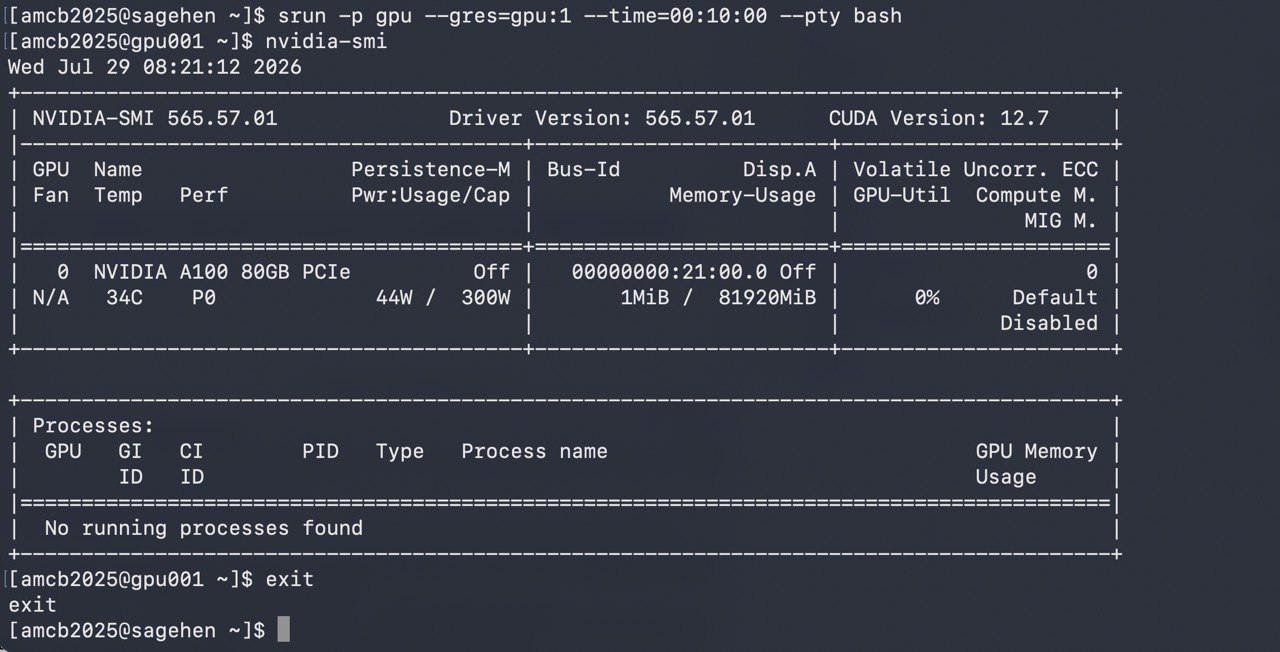The width and height of the screenshot is (1280, 652).
Task: Select GPU name 'NVIDIA A100 80GB PCIe'
Action: tap(222, 272)
